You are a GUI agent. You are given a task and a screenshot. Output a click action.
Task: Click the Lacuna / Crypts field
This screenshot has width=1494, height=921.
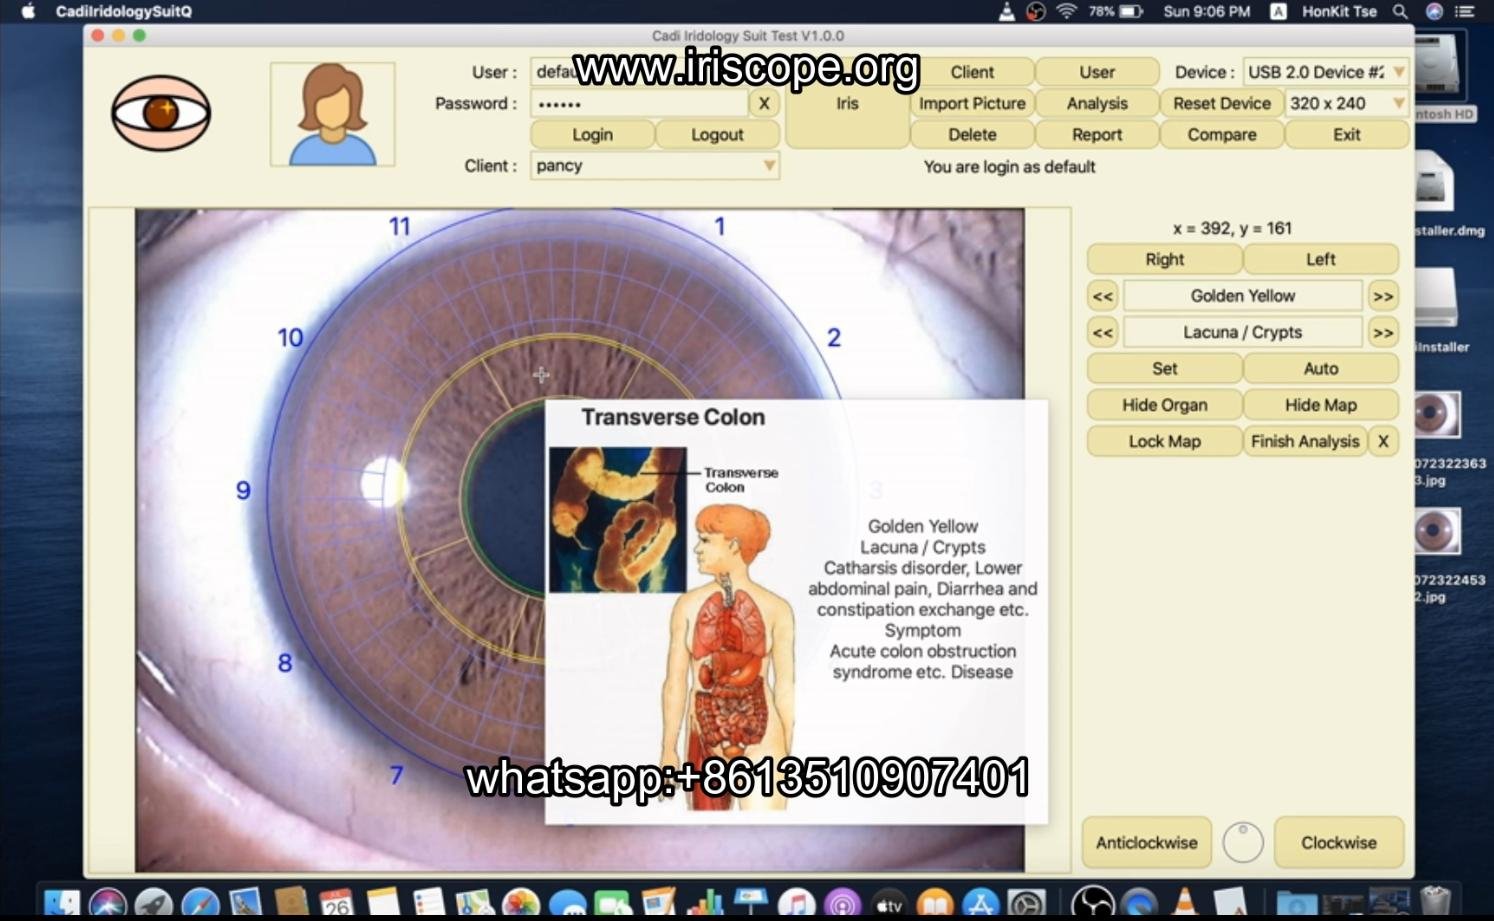pyautogui.click(x=1243, y=332)
